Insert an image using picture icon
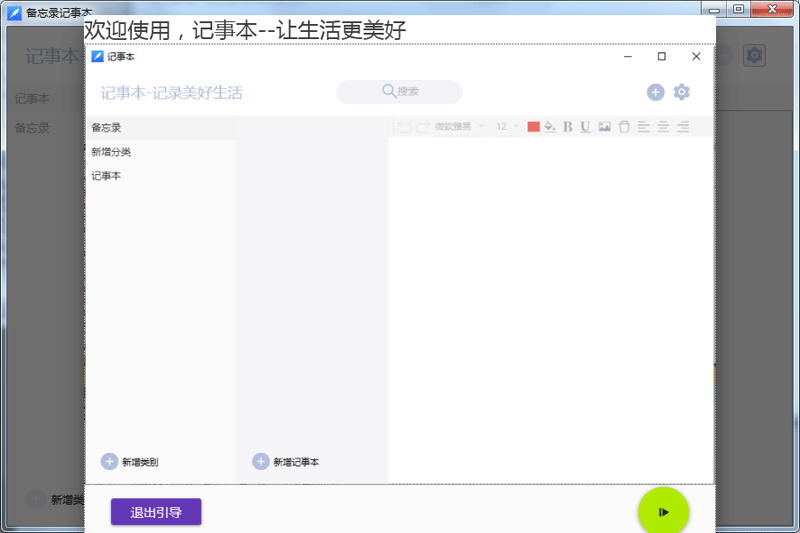This screenshot has width=800, height=533. tap(605, 126)
